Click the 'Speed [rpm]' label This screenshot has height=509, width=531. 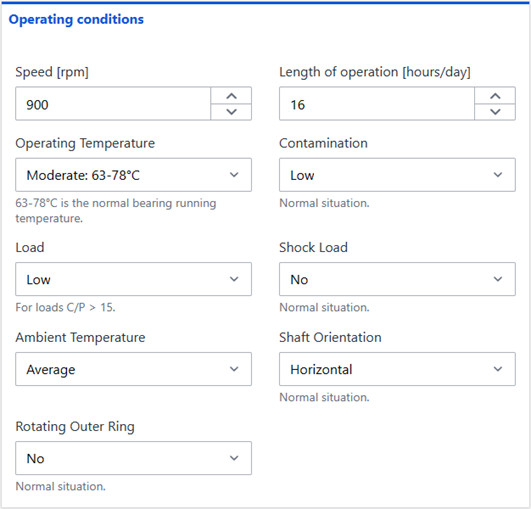pyautogui.click(x=52, y=72)
